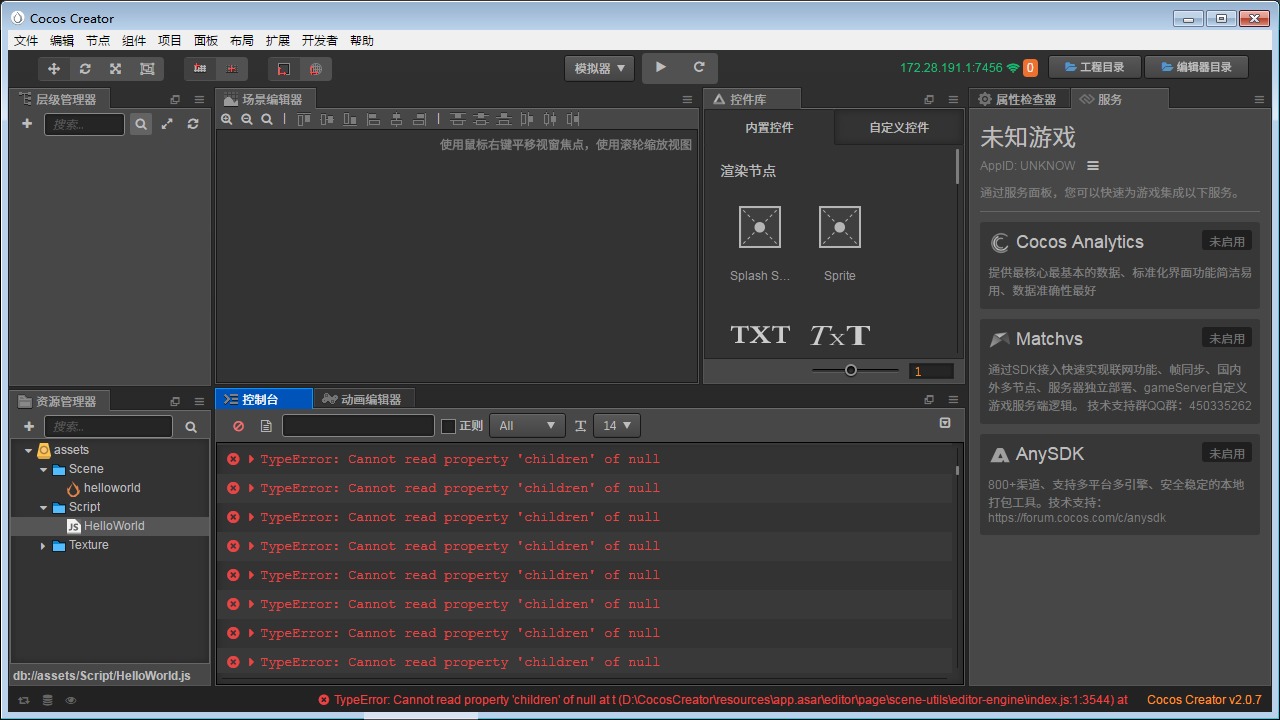The height and width of the screenshot is (720, 1280).
Task: Expand the Texture folder
Action: (x=43, y=545)
